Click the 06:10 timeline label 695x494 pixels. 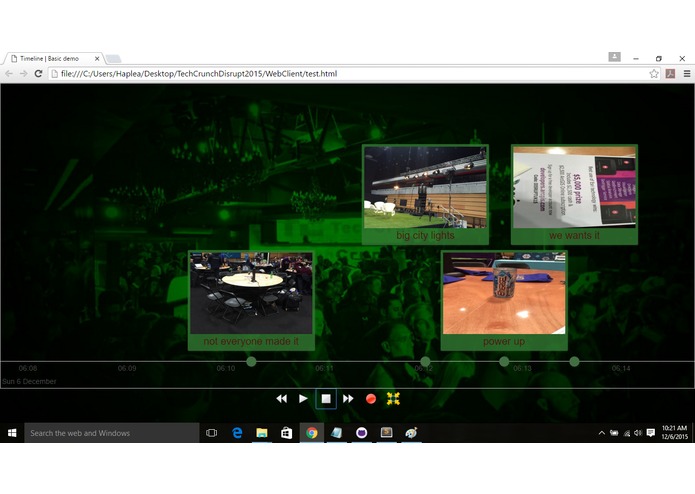coord(226,368)
